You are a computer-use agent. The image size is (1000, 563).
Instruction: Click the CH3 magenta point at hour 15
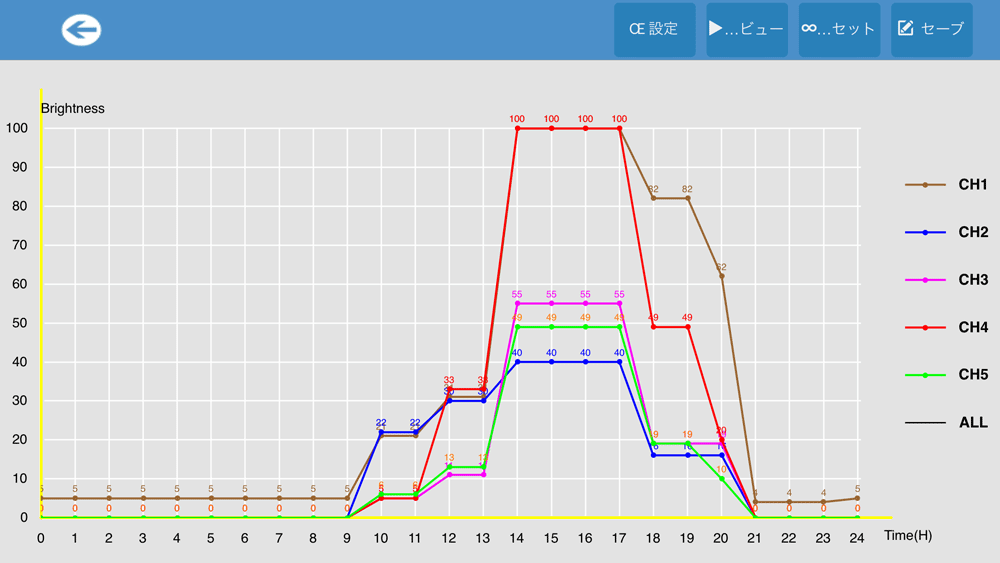pos(551,303)
